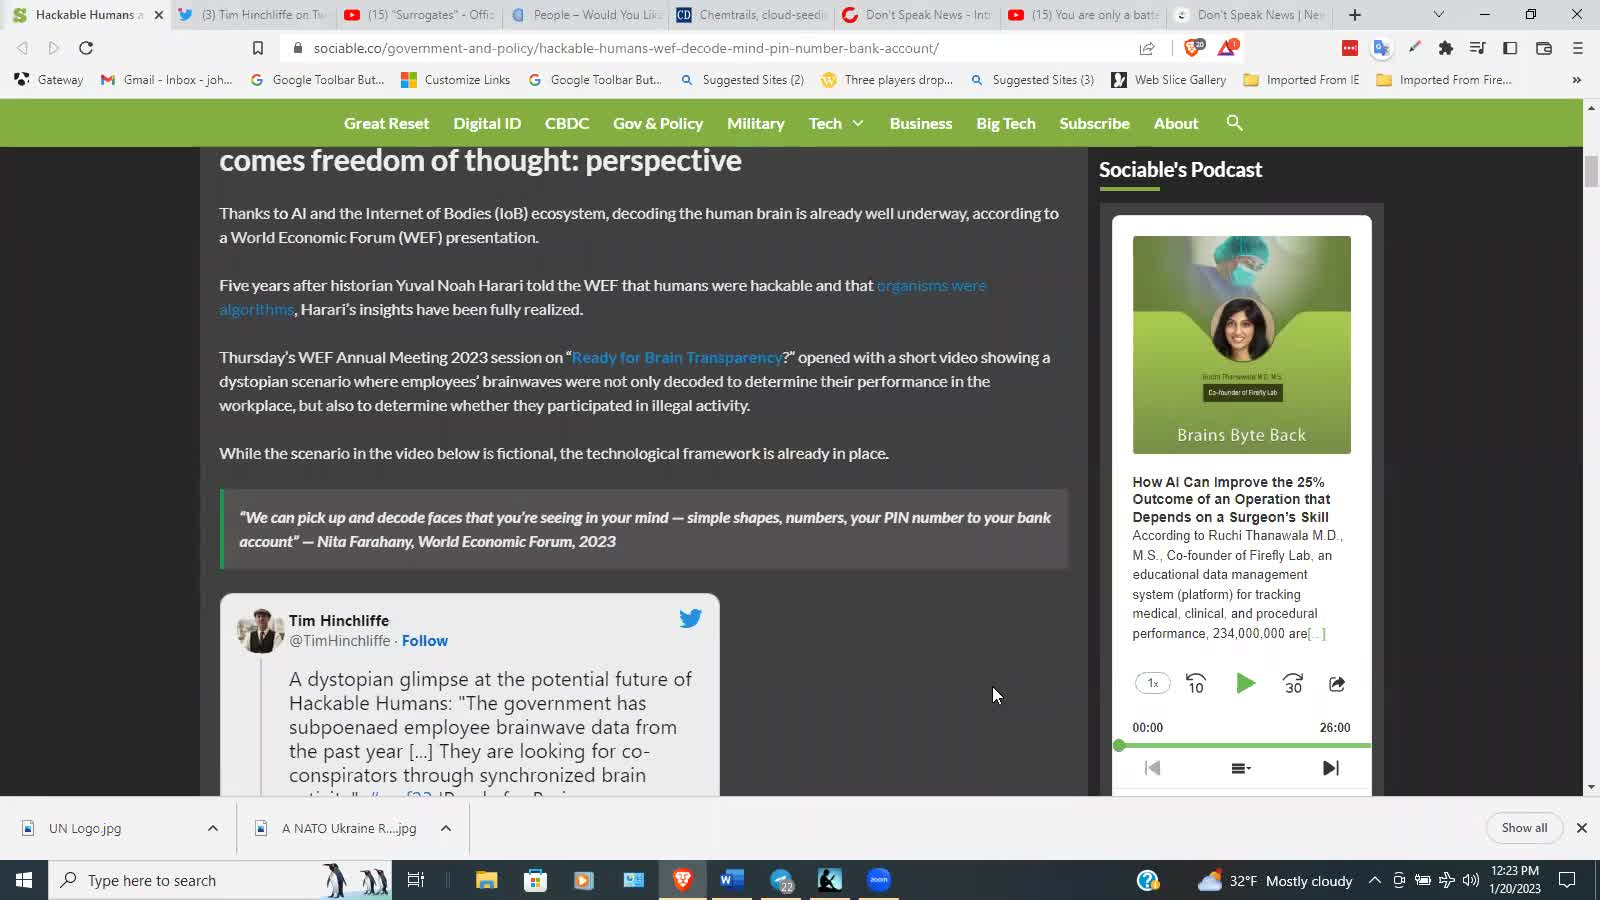The image size is (1600, 900).
Task: Click the podcast progress bar
Action: click(1243, 745)
